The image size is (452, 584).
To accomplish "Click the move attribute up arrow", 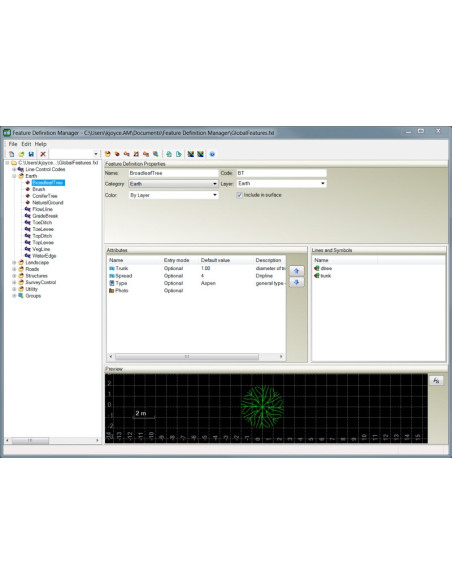I will coord(296,271).
